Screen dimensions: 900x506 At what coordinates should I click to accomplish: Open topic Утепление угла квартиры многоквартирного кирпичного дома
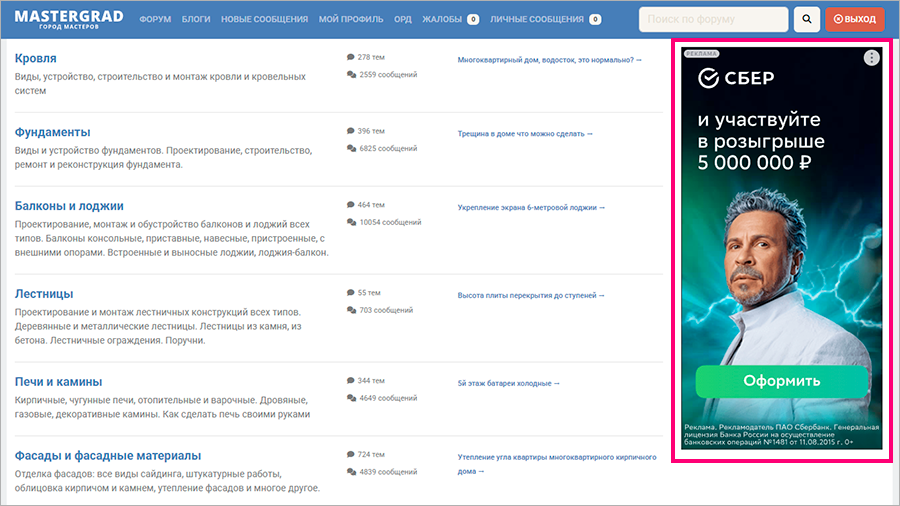pyautogui.click(x=556, y=464)
